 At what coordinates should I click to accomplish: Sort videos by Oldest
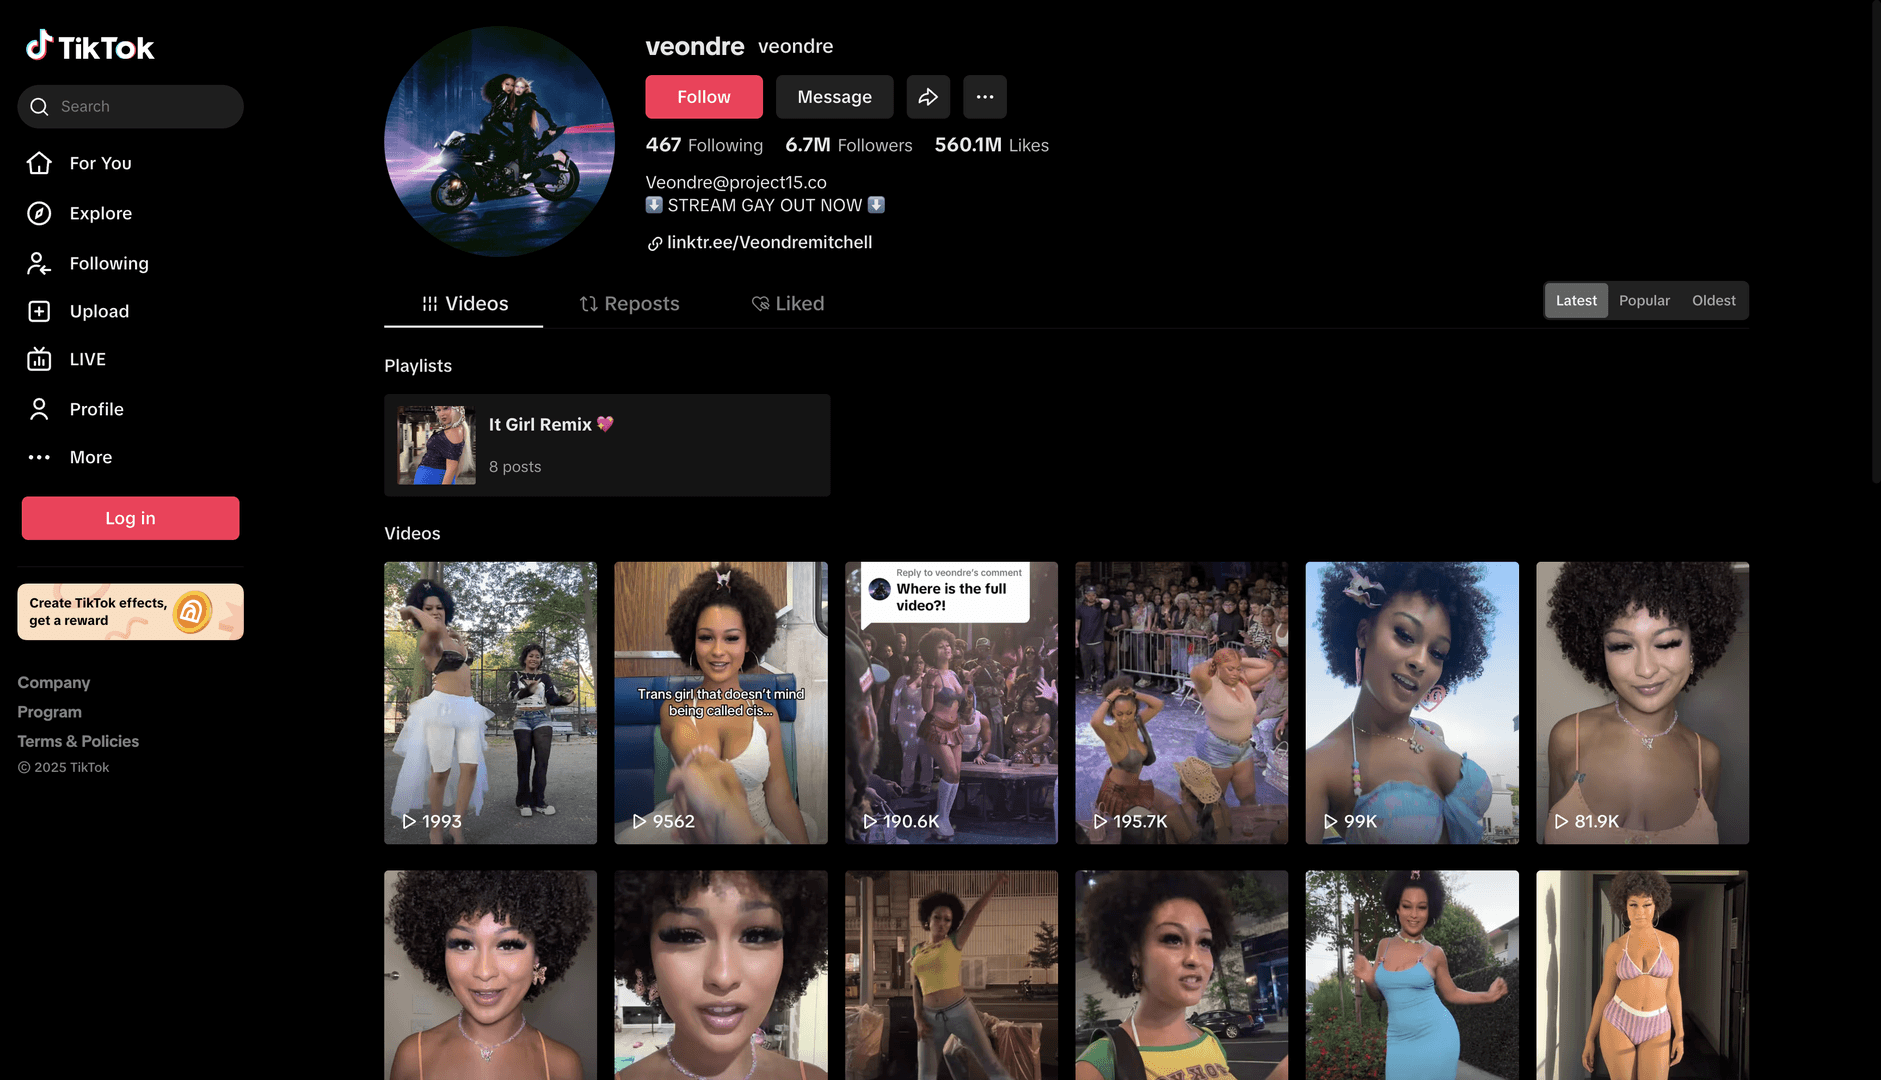[x=1713, y=301]
